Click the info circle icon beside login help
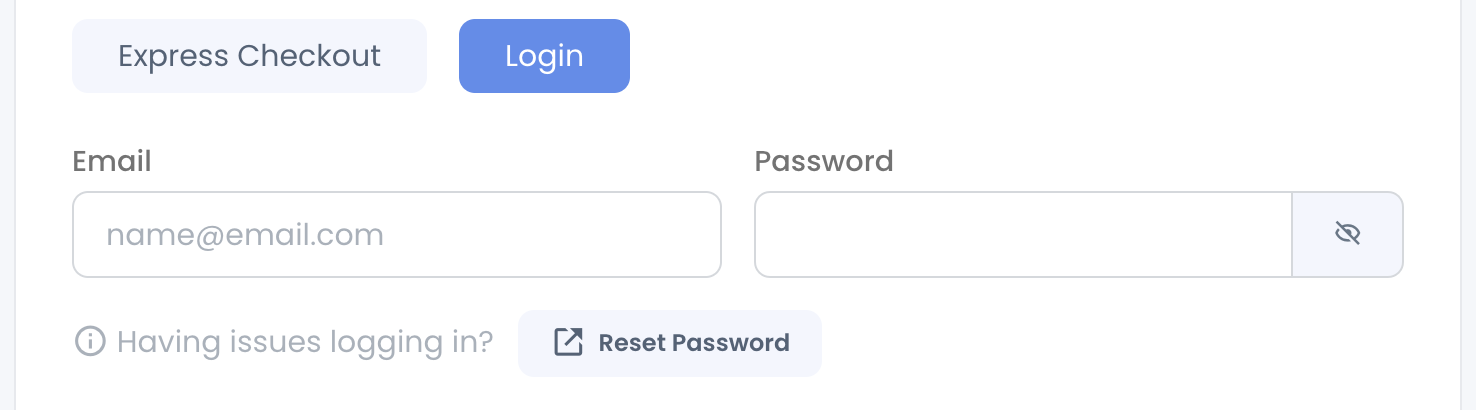Screen dimensions: 1476x410 (90, 343)
